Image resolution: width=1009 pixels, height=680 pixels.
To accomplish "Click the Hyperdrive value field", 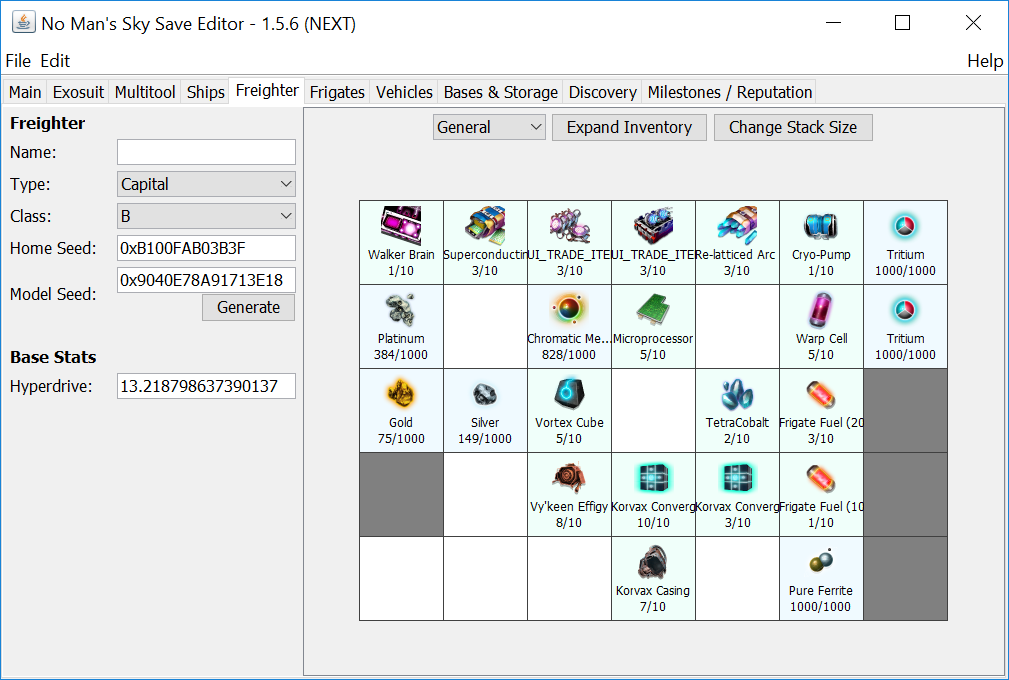I will click(x=206, y=386).
